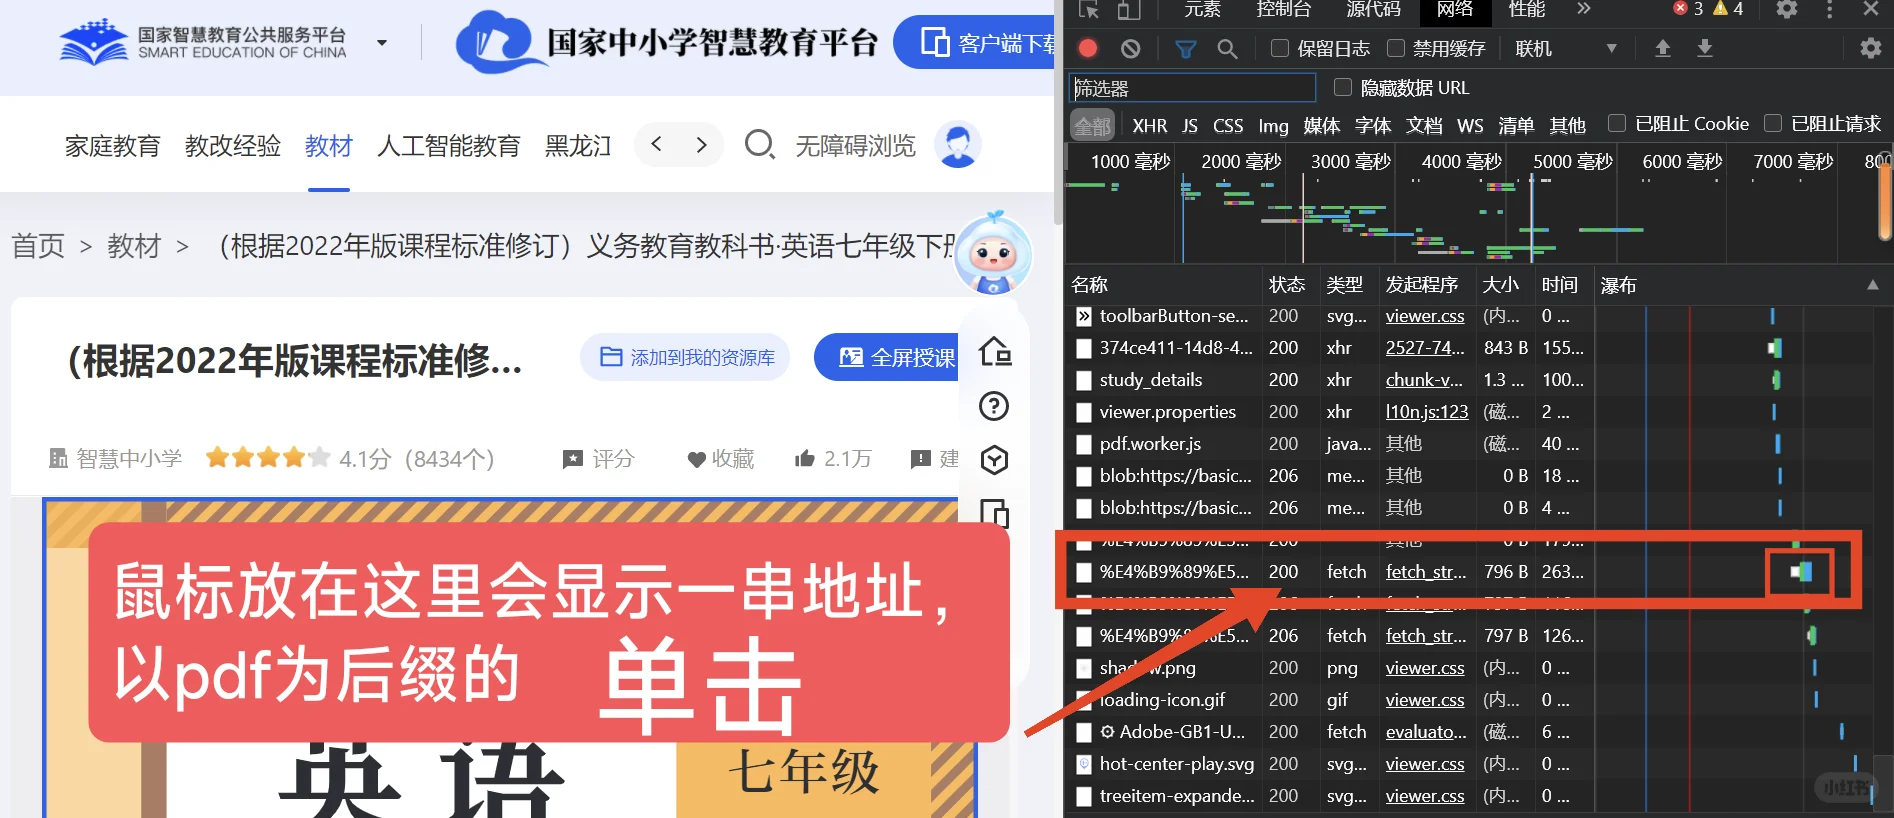Check 隐藏数据 URL checkbox
The image size is (1894, 818).
point(1343,87)
